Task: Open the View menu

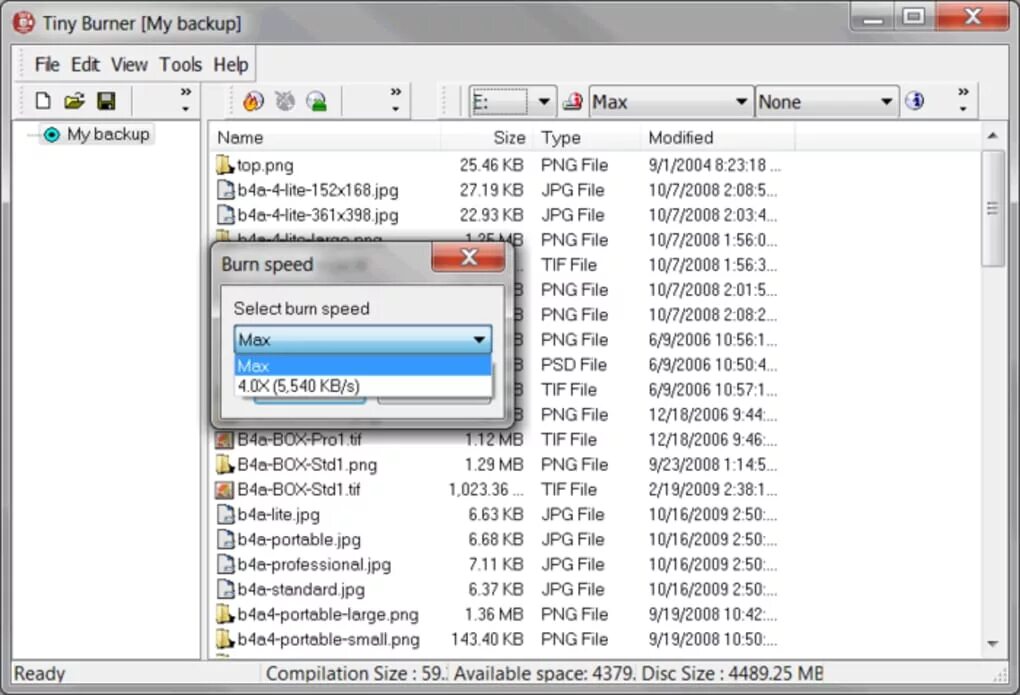Action: click(x=129, y=64)
